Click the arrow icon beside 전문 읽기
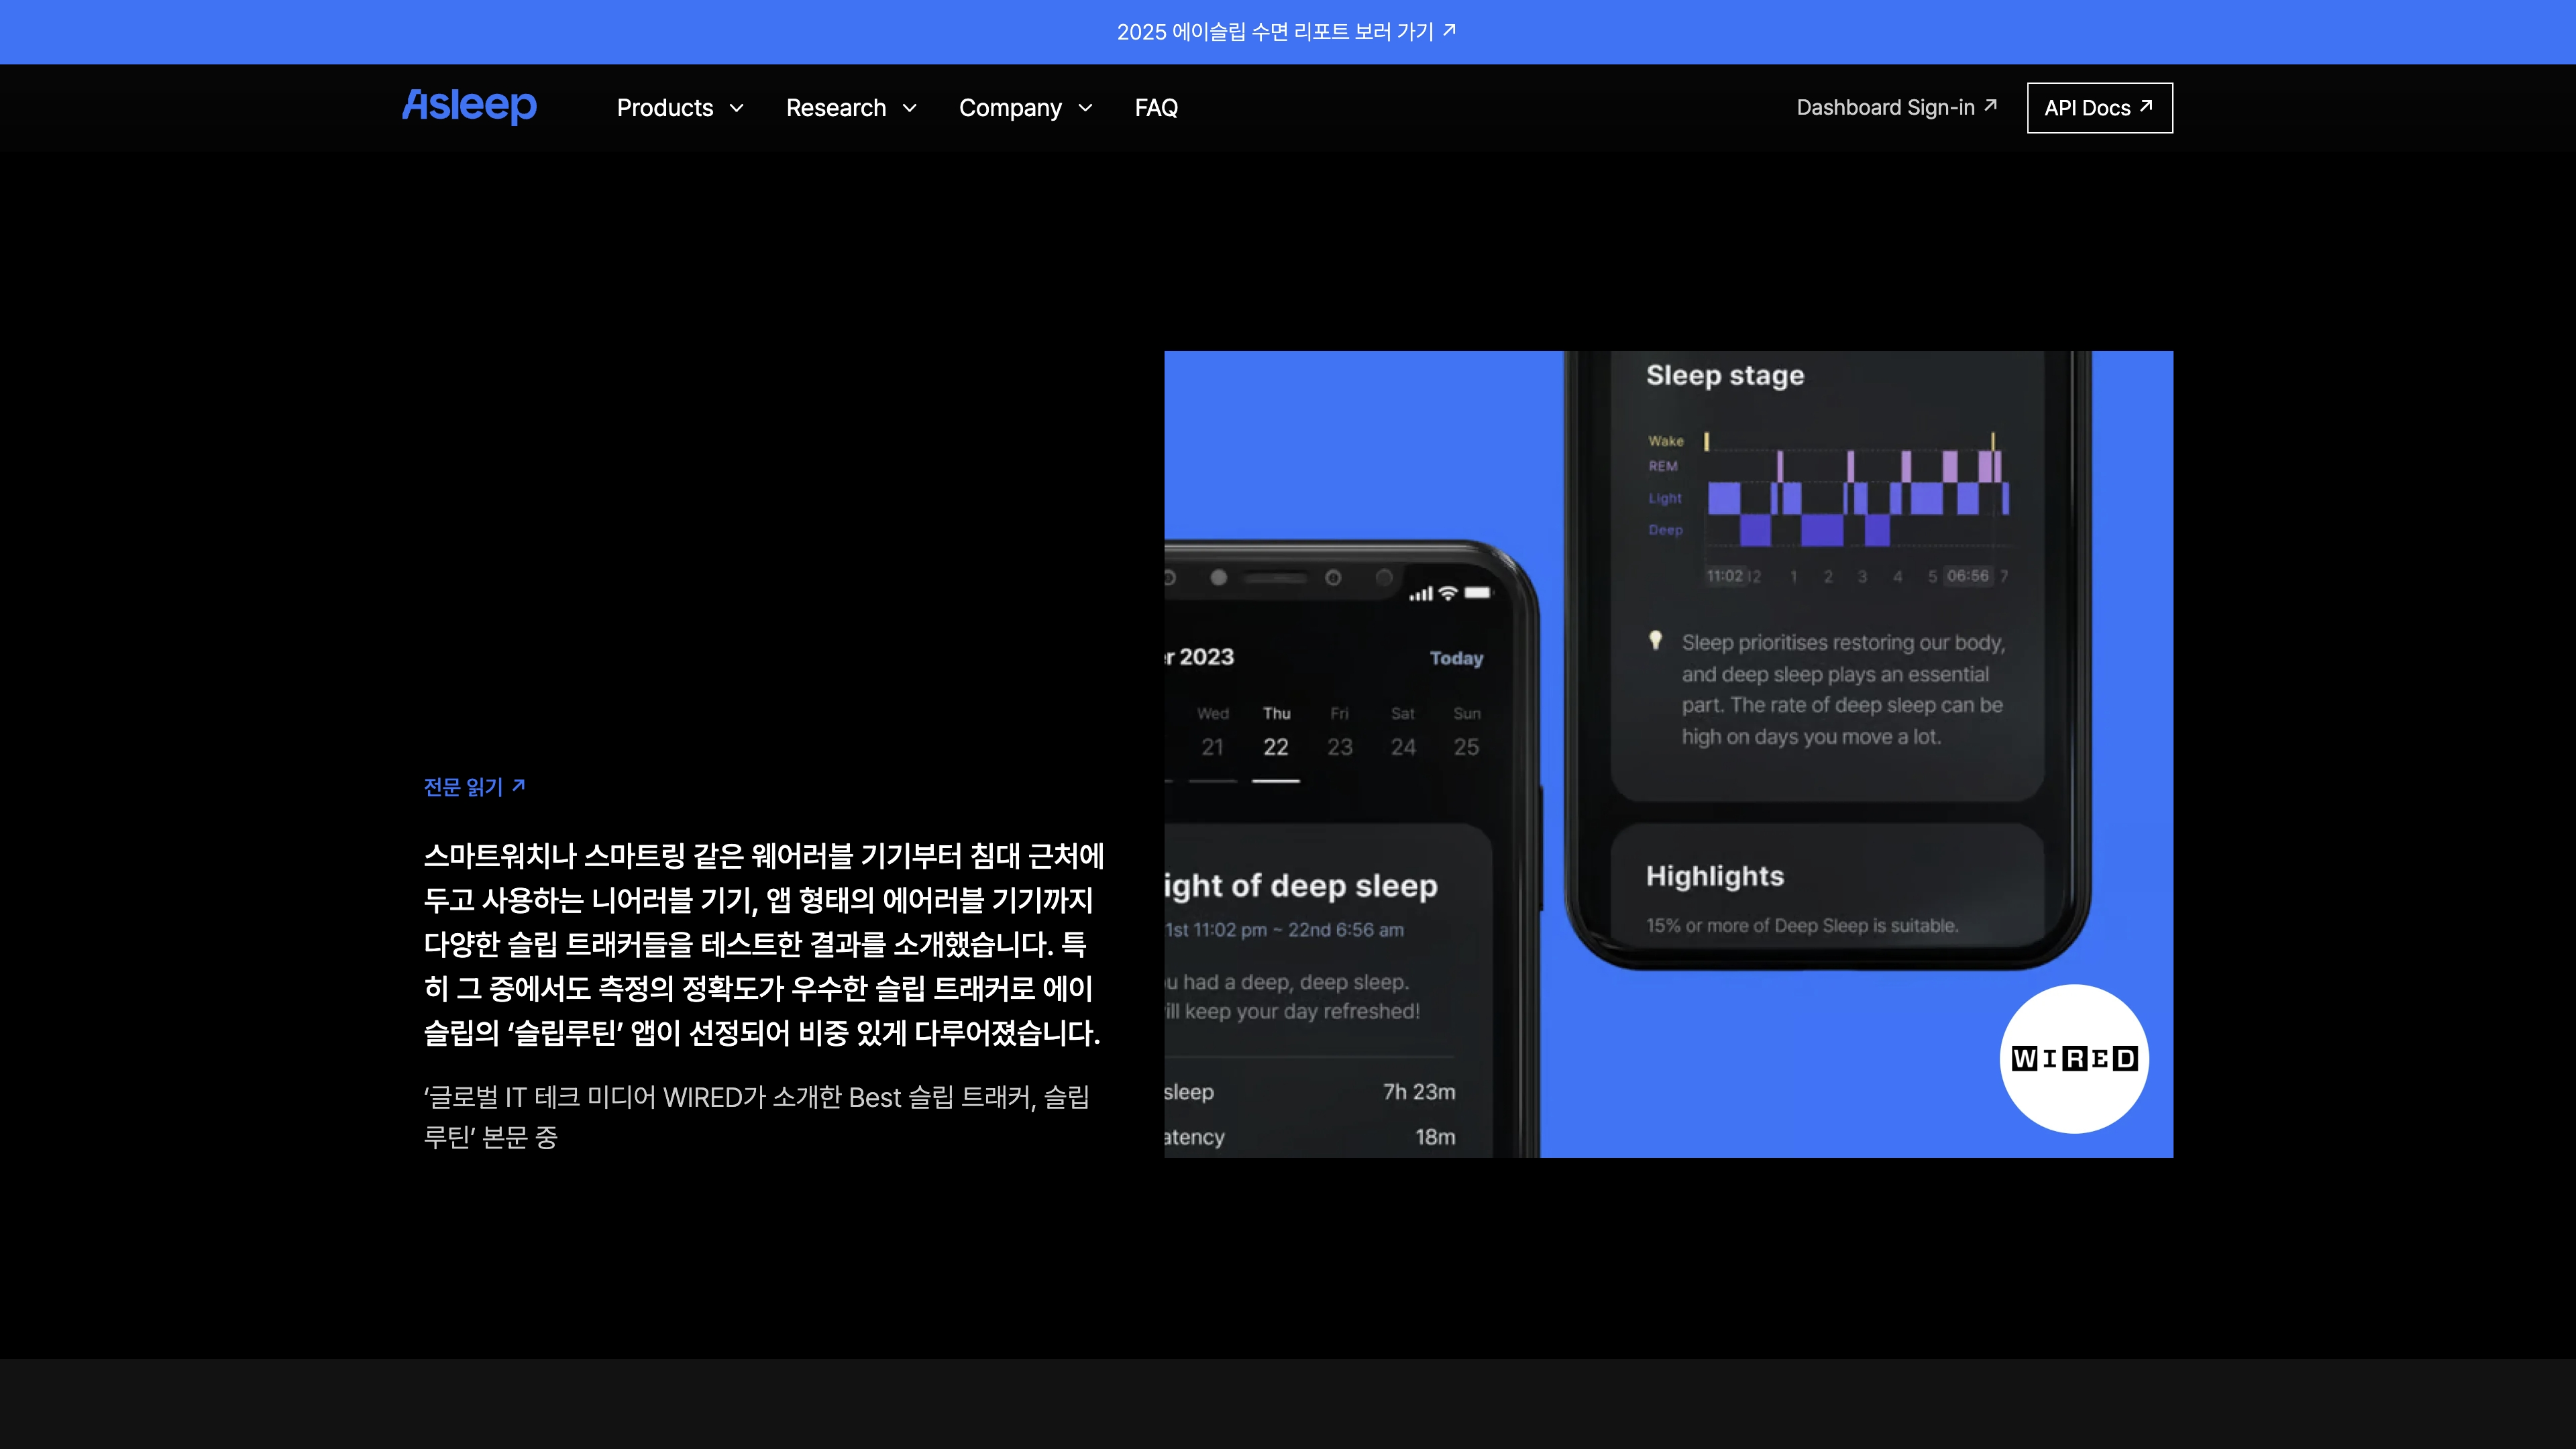Image resolution: width=2576 pixels, height=1449 pixels. [518, 786]
